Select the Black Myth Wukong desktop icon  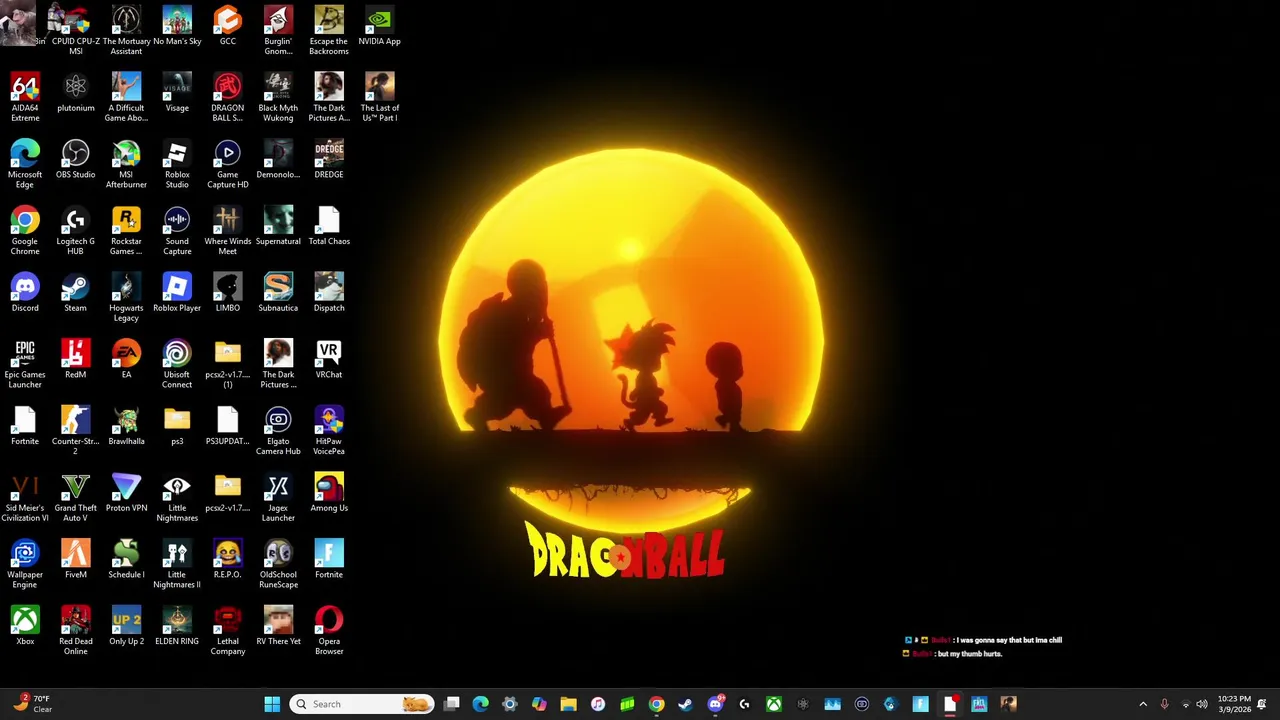point(278,97)
